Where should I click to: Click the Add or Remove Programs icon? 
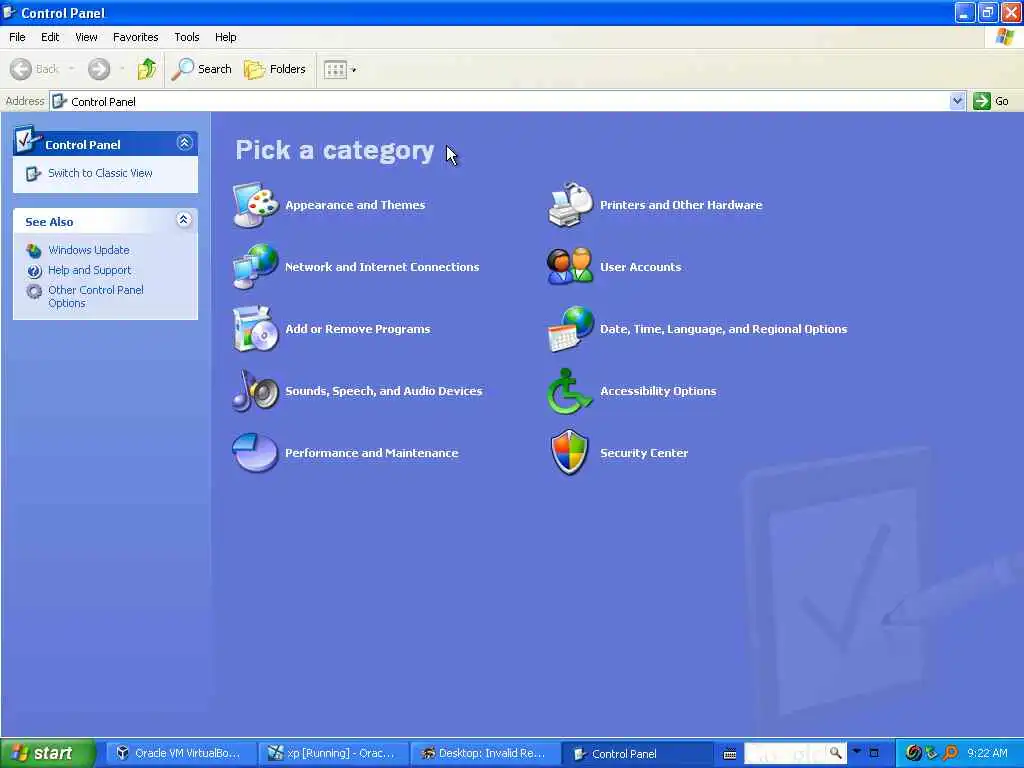coord(255,328)
